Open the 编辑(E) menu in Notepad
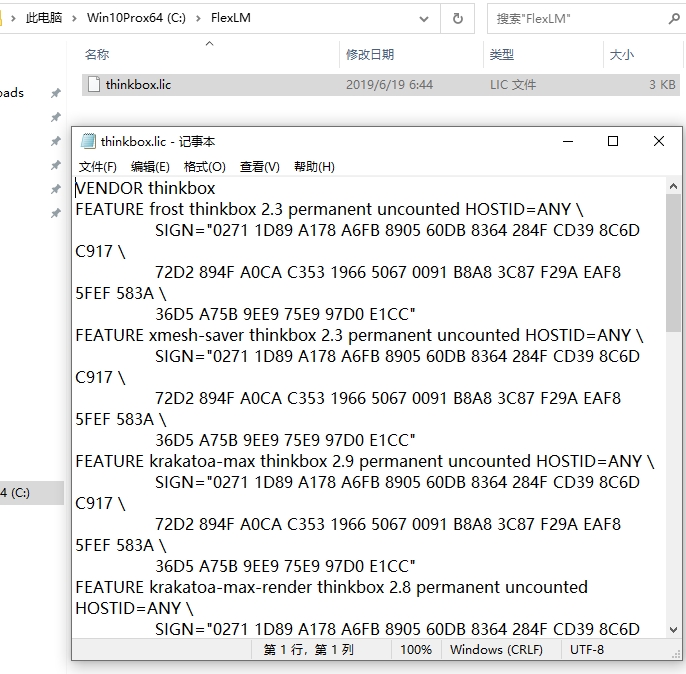Viewport: 686px width, 674px height. 150,167
